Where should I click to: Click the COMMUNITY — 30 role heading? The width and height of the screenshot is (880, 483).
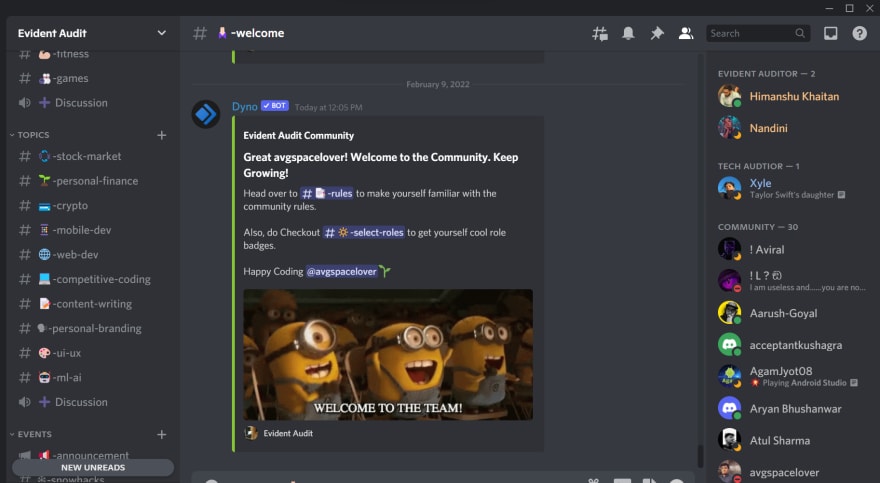758,227
